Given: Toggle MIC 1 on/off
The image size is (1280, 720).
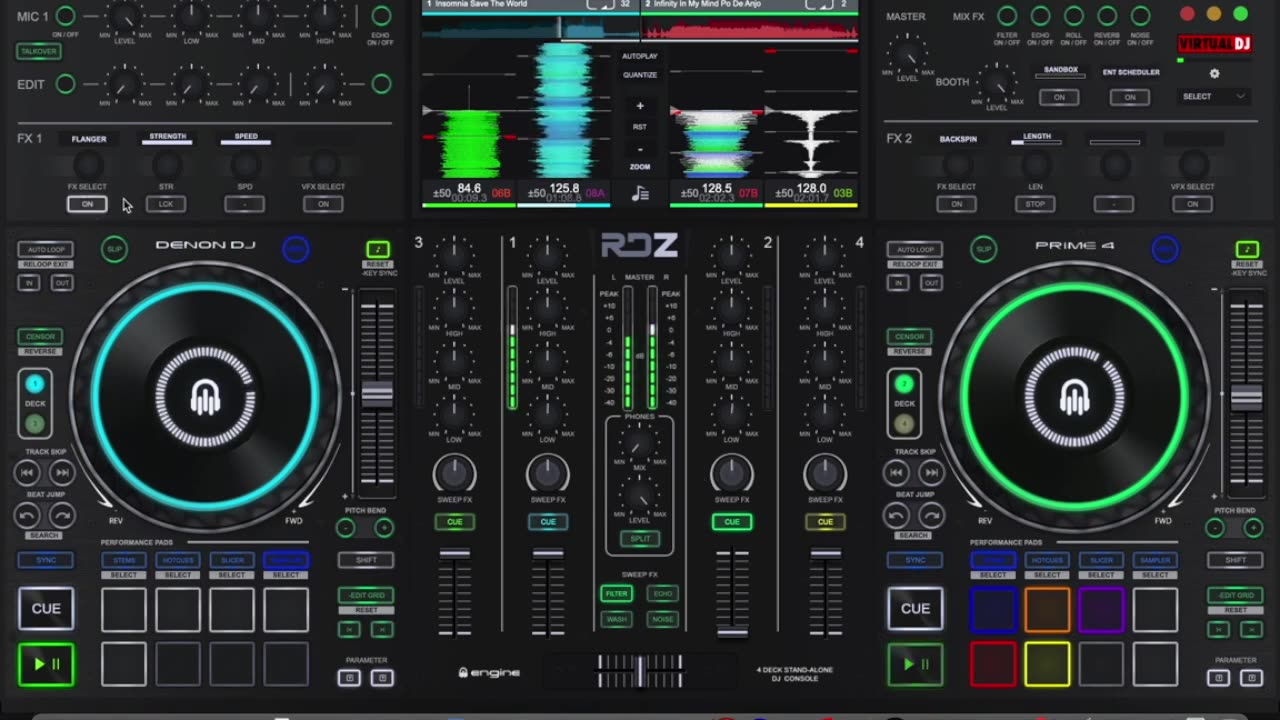Looking at the screenshot, I should coord(65,15).
